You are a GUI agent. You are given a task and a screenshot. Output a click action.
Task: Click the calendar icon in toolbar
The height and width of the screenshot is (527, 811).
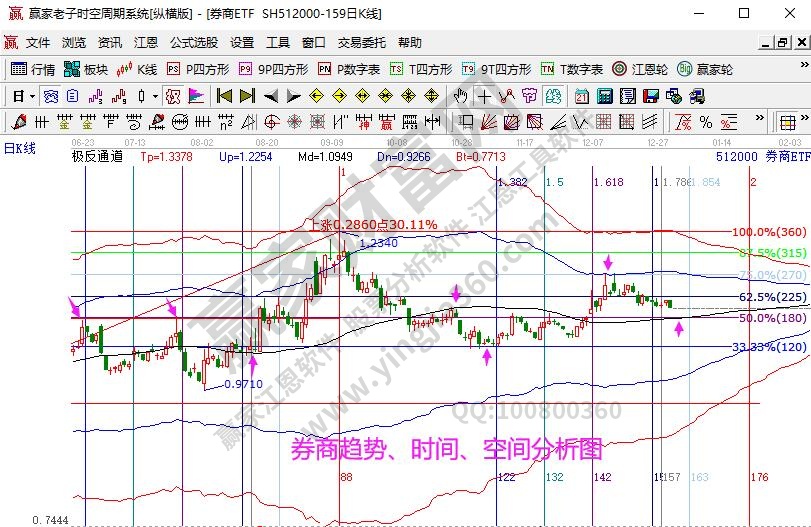coord(582,96)
